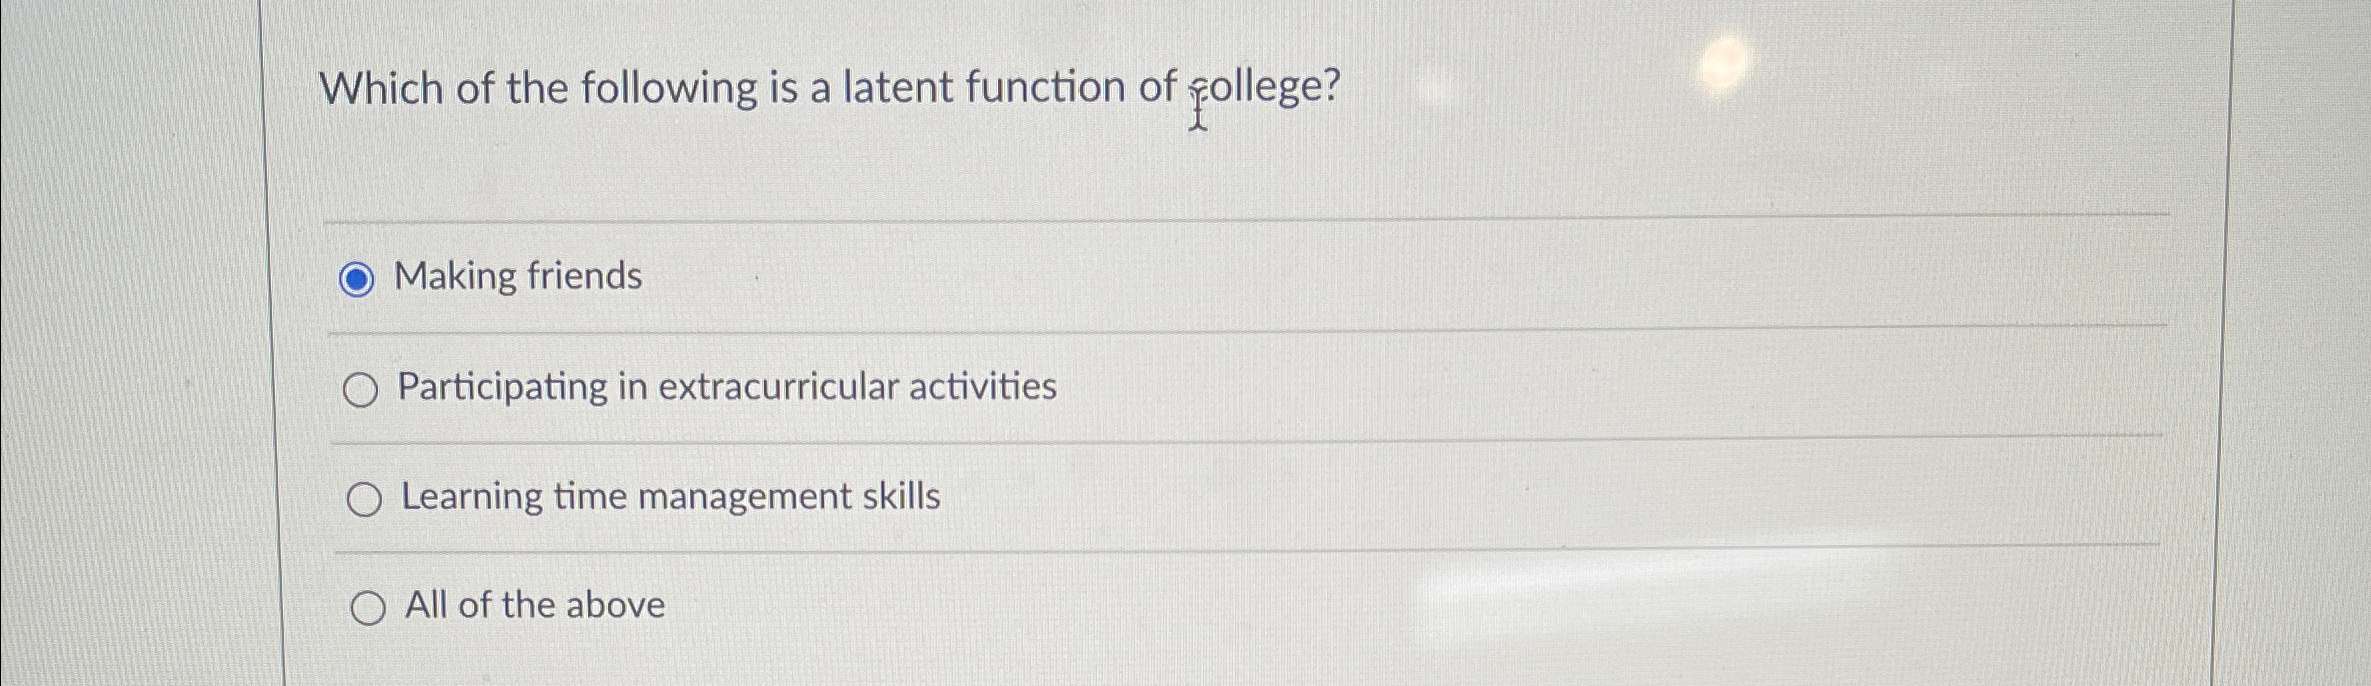Viewport: 2371px width, 686px height.
Task: Click the circle next to 'Learning time management skills'
Action: click(366, 497)
